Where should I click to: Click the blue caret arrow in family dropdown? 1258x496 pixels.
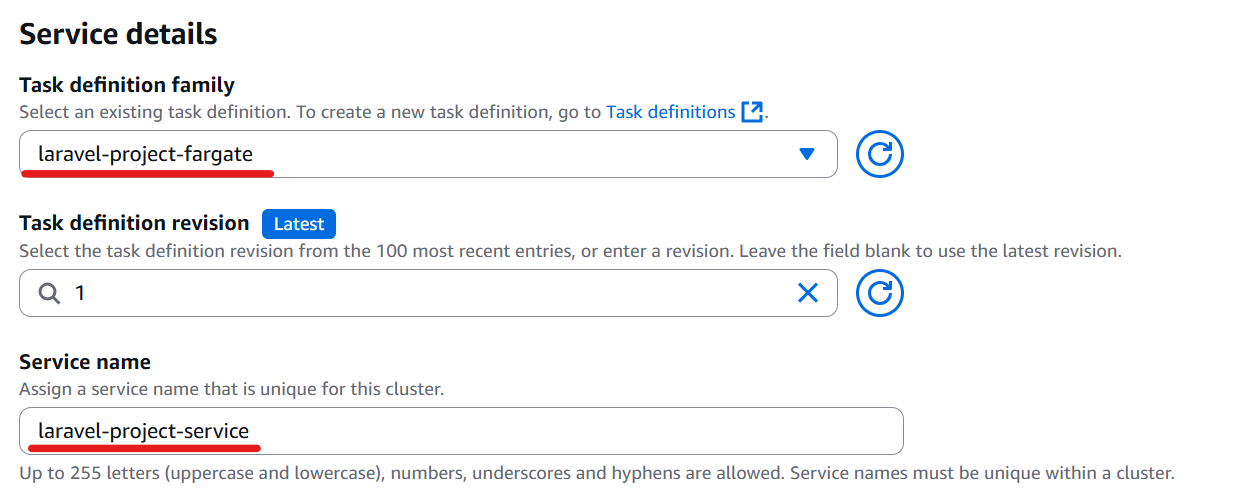pyautogui.click(x=807, y=154)
